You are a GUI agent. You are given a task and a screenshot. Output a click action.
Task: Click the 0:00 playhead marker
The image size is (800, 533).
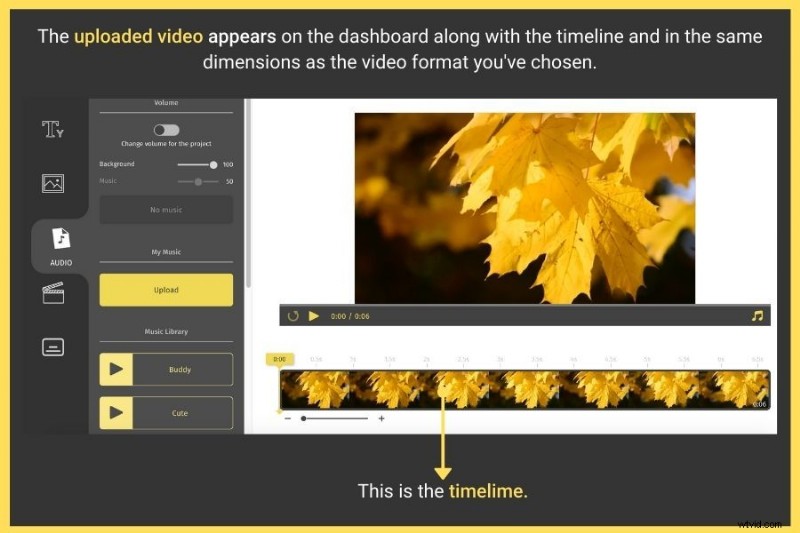tap(280, 359)
